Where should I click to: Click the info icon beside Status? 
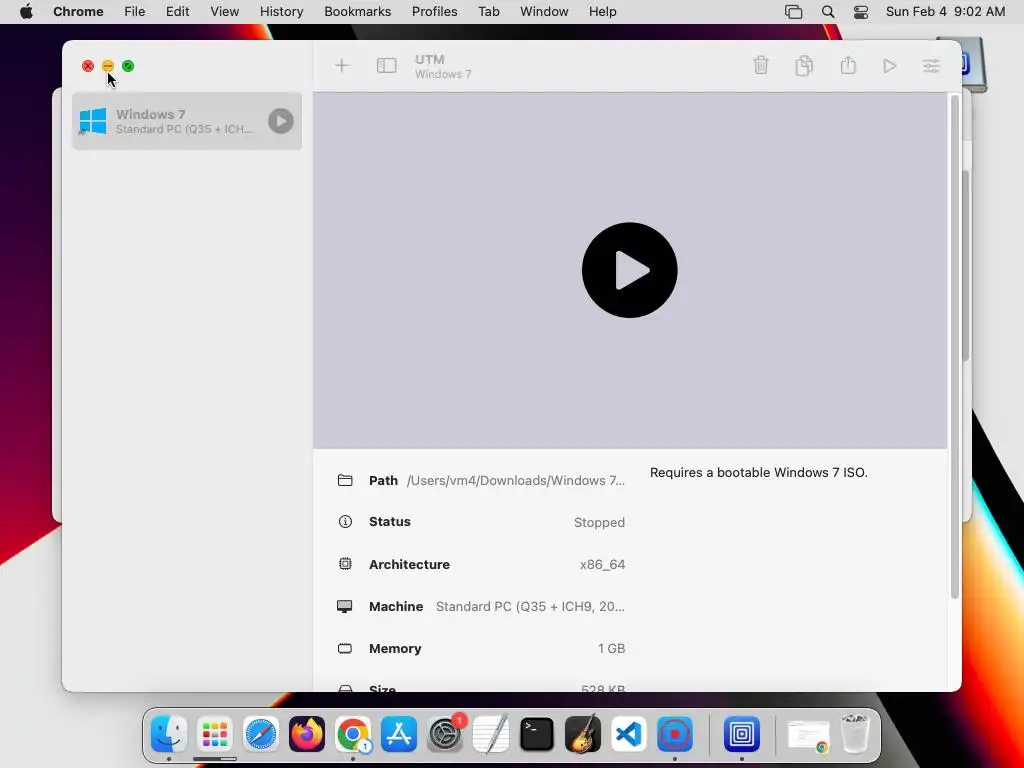click(x=345, y=522)
